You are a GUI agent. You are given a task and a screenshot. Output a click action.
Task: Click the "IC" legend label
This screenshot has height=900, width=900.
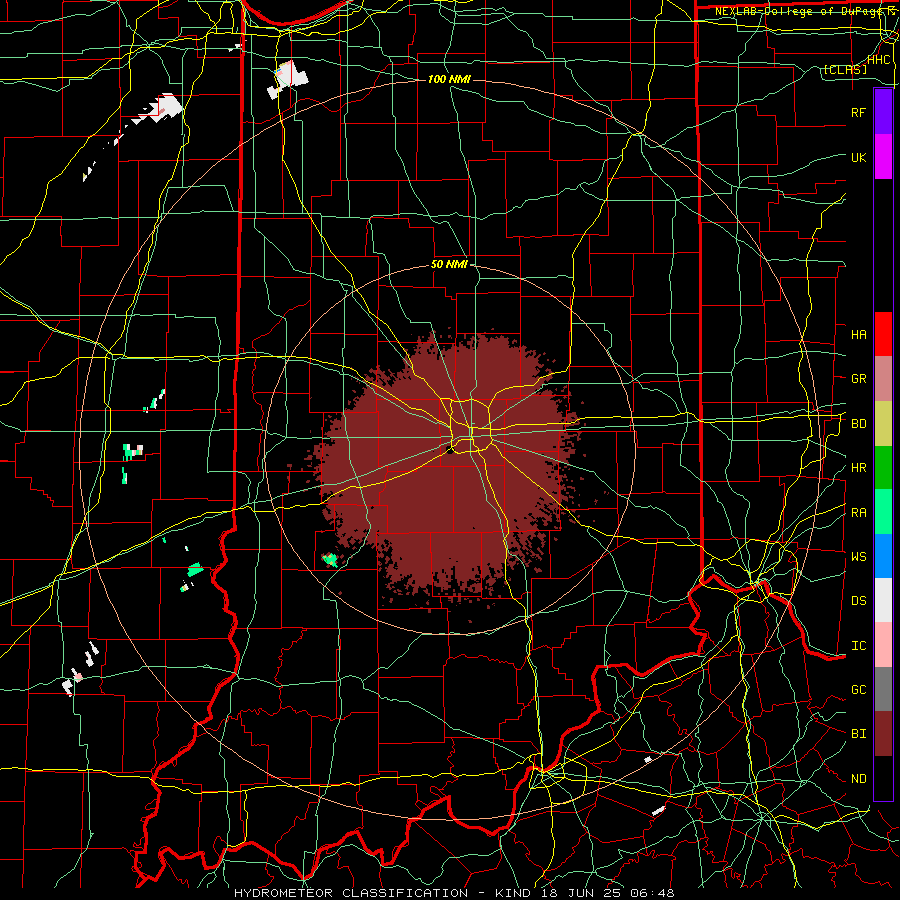(858, 646)
